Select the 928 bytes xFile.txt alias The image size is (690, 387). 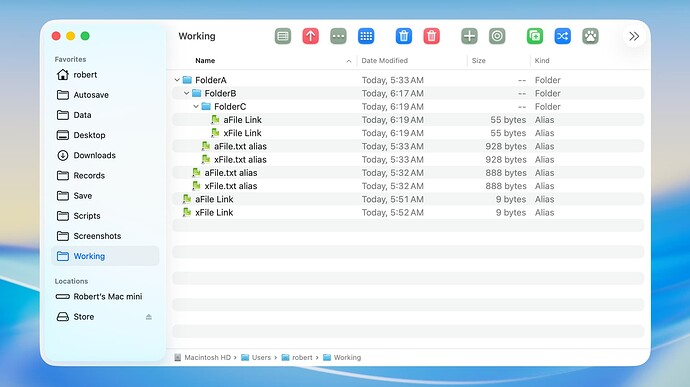(408, 159)
